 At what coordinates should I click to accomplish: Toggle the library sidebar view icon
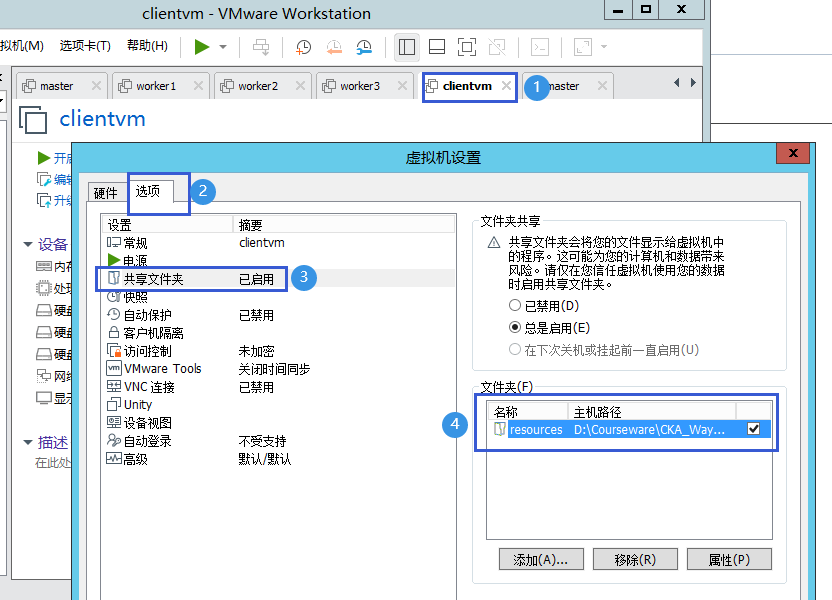coord(407,47)
